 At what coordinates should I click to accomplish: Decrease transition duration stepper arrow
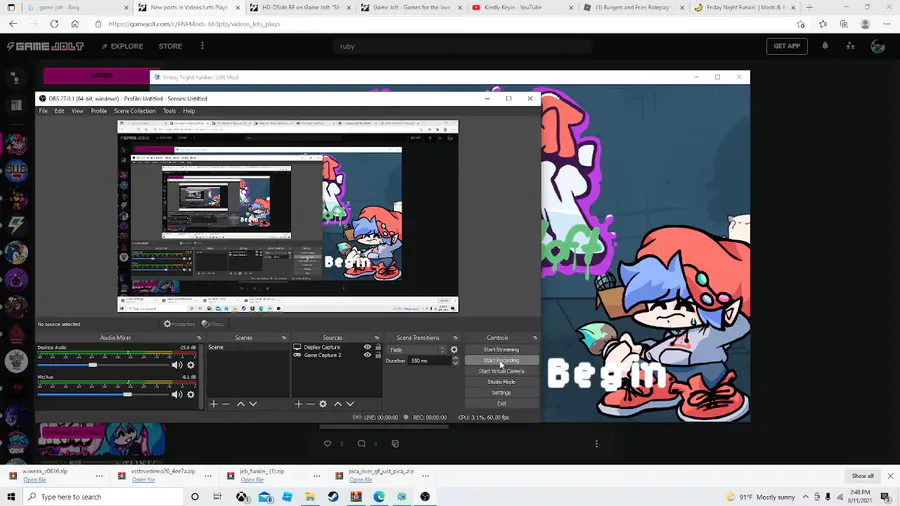tap(455, 363)
